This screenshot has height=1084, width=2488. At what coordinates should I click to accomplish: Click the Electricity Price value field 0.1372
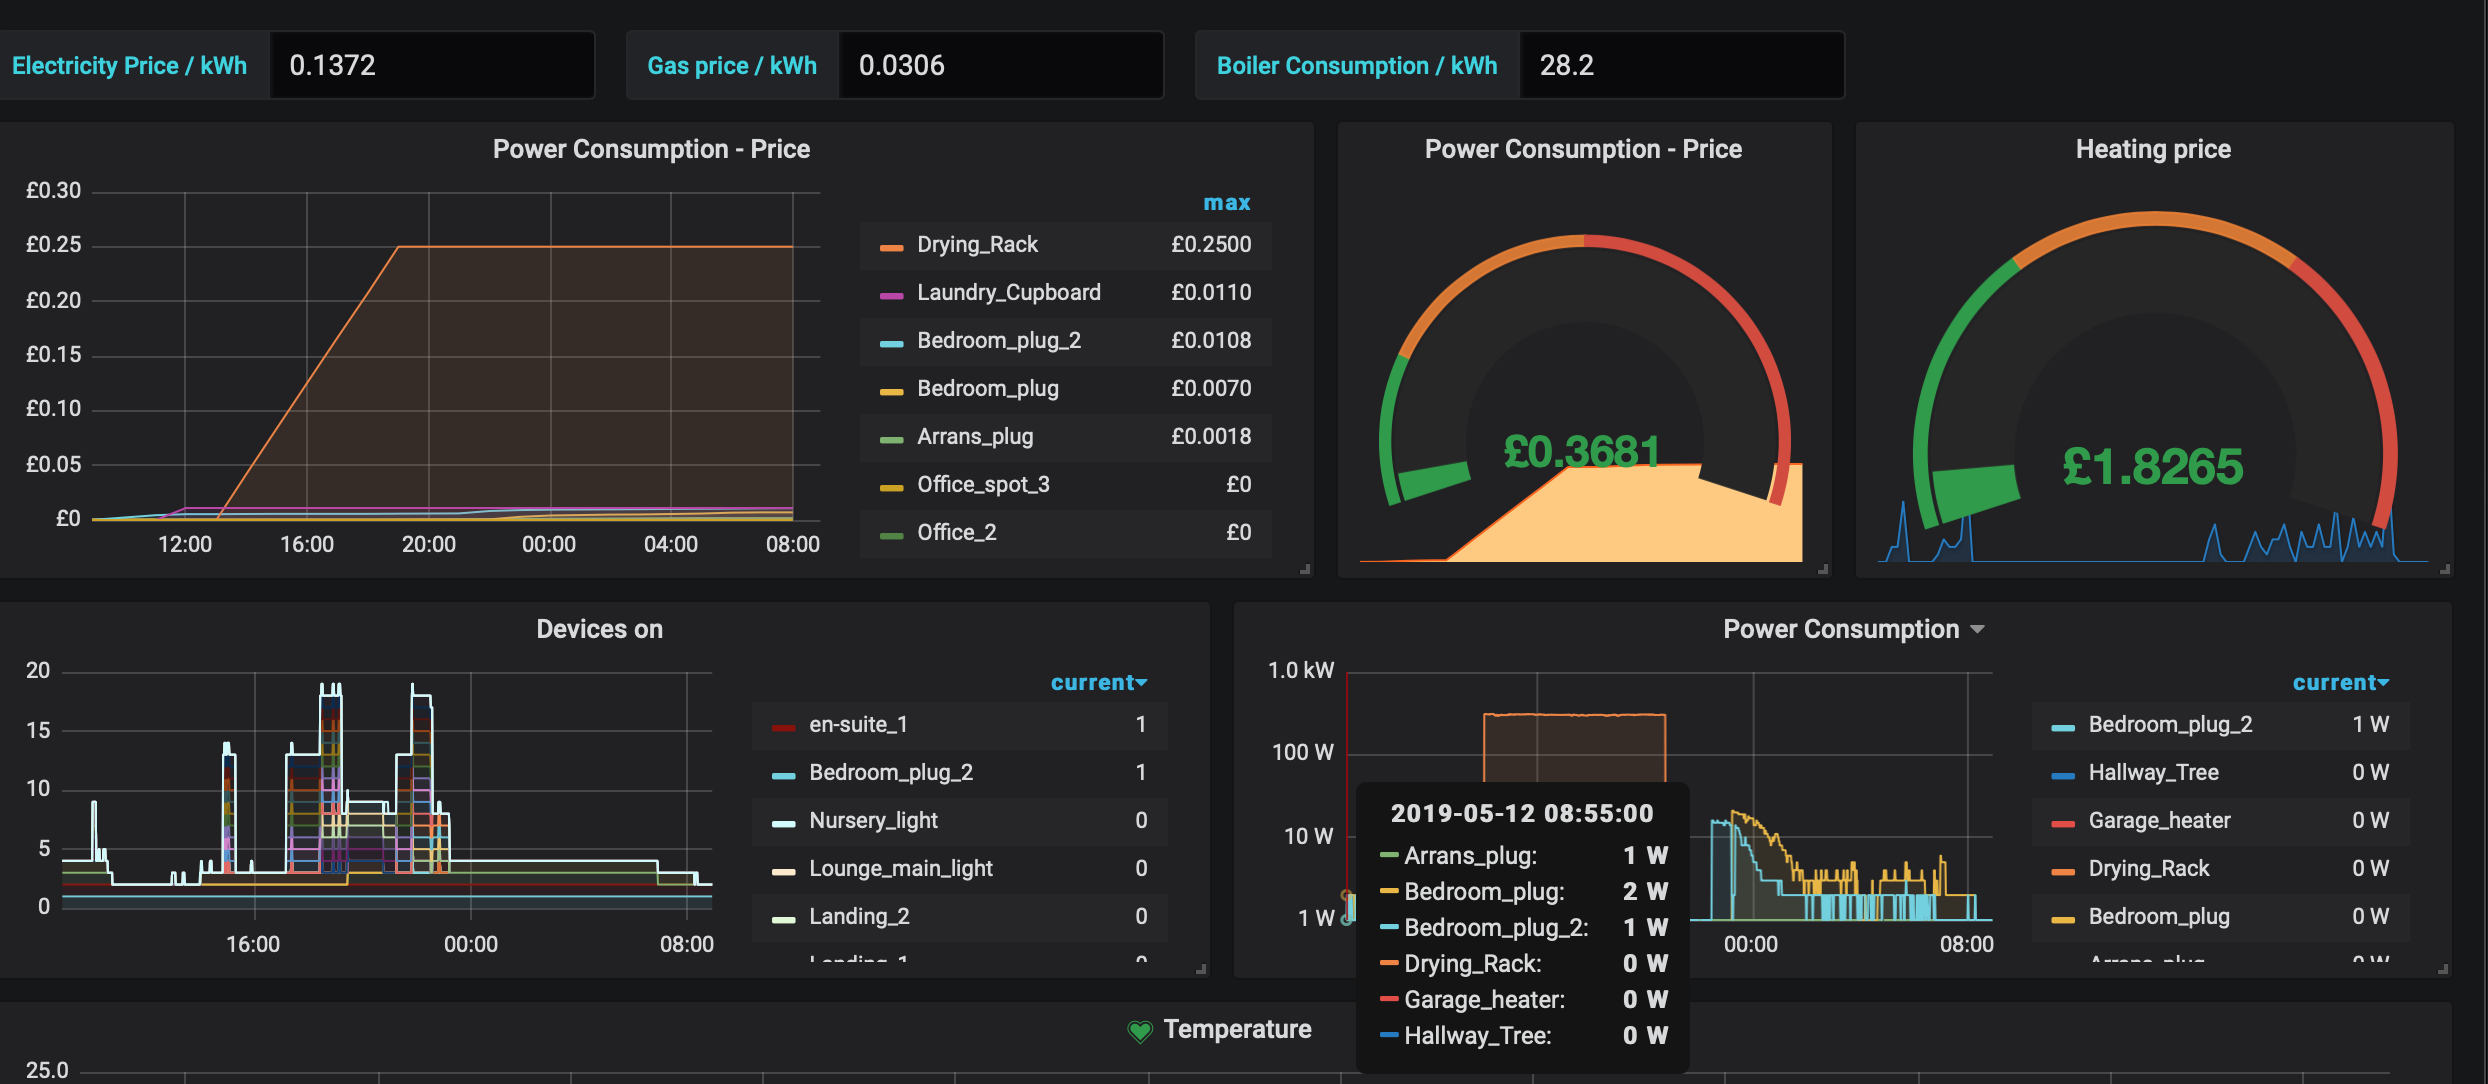[432, 65]
